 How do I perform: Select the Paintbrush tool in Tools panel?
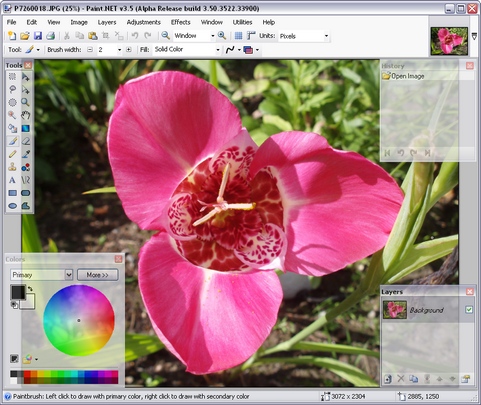click(12, 141)
